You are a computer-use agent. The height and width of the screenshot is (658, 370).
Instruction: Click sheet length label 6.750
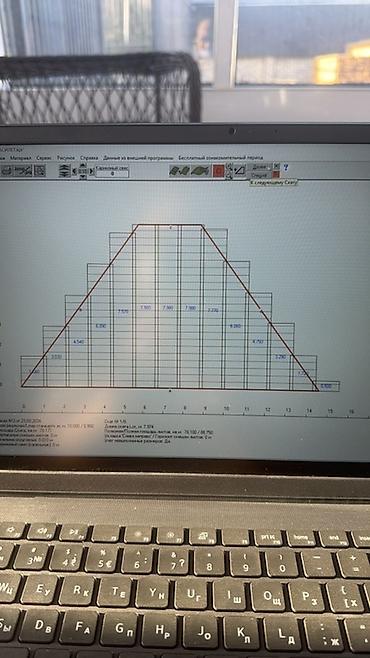pos(258,342)
